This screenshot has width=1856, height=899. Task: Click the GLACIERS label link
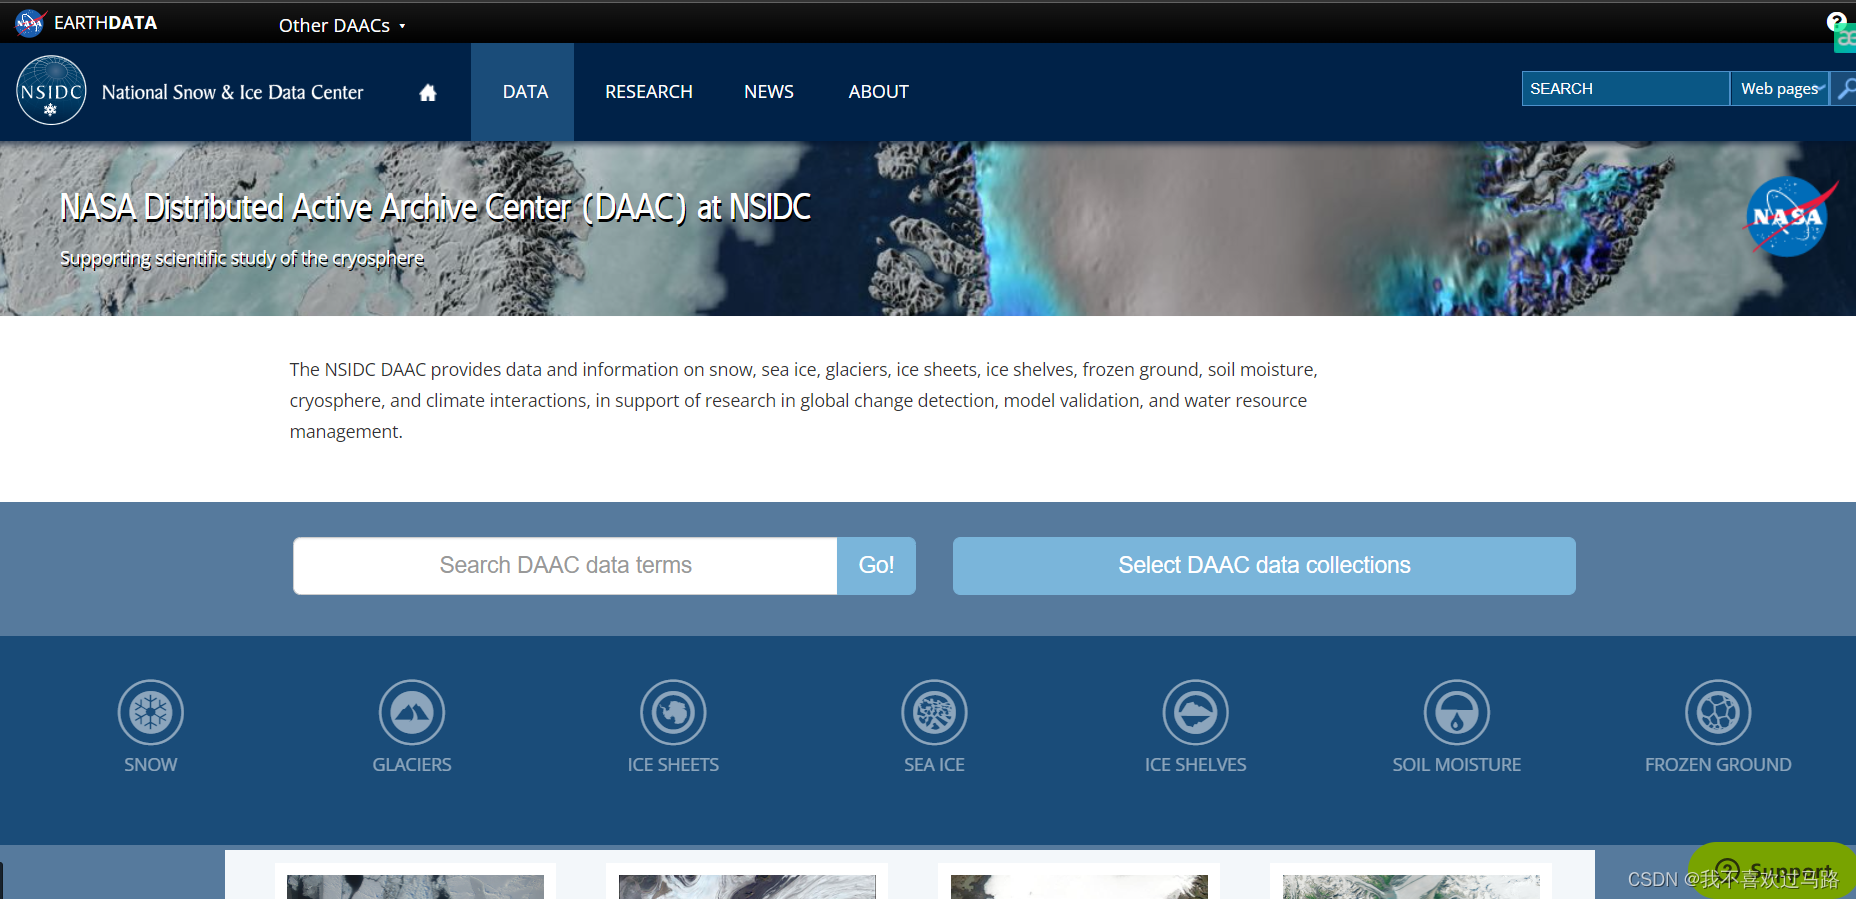click(412, 765)
